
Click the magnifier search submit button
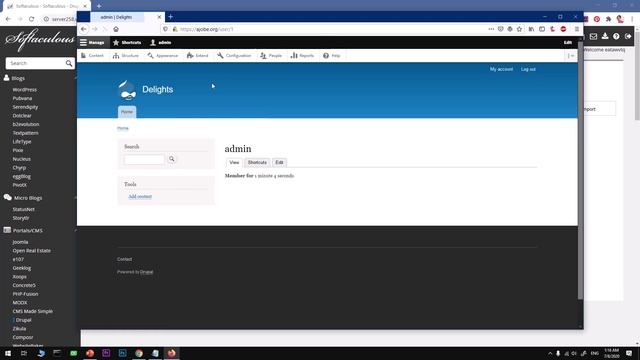(x=172, y=159)
